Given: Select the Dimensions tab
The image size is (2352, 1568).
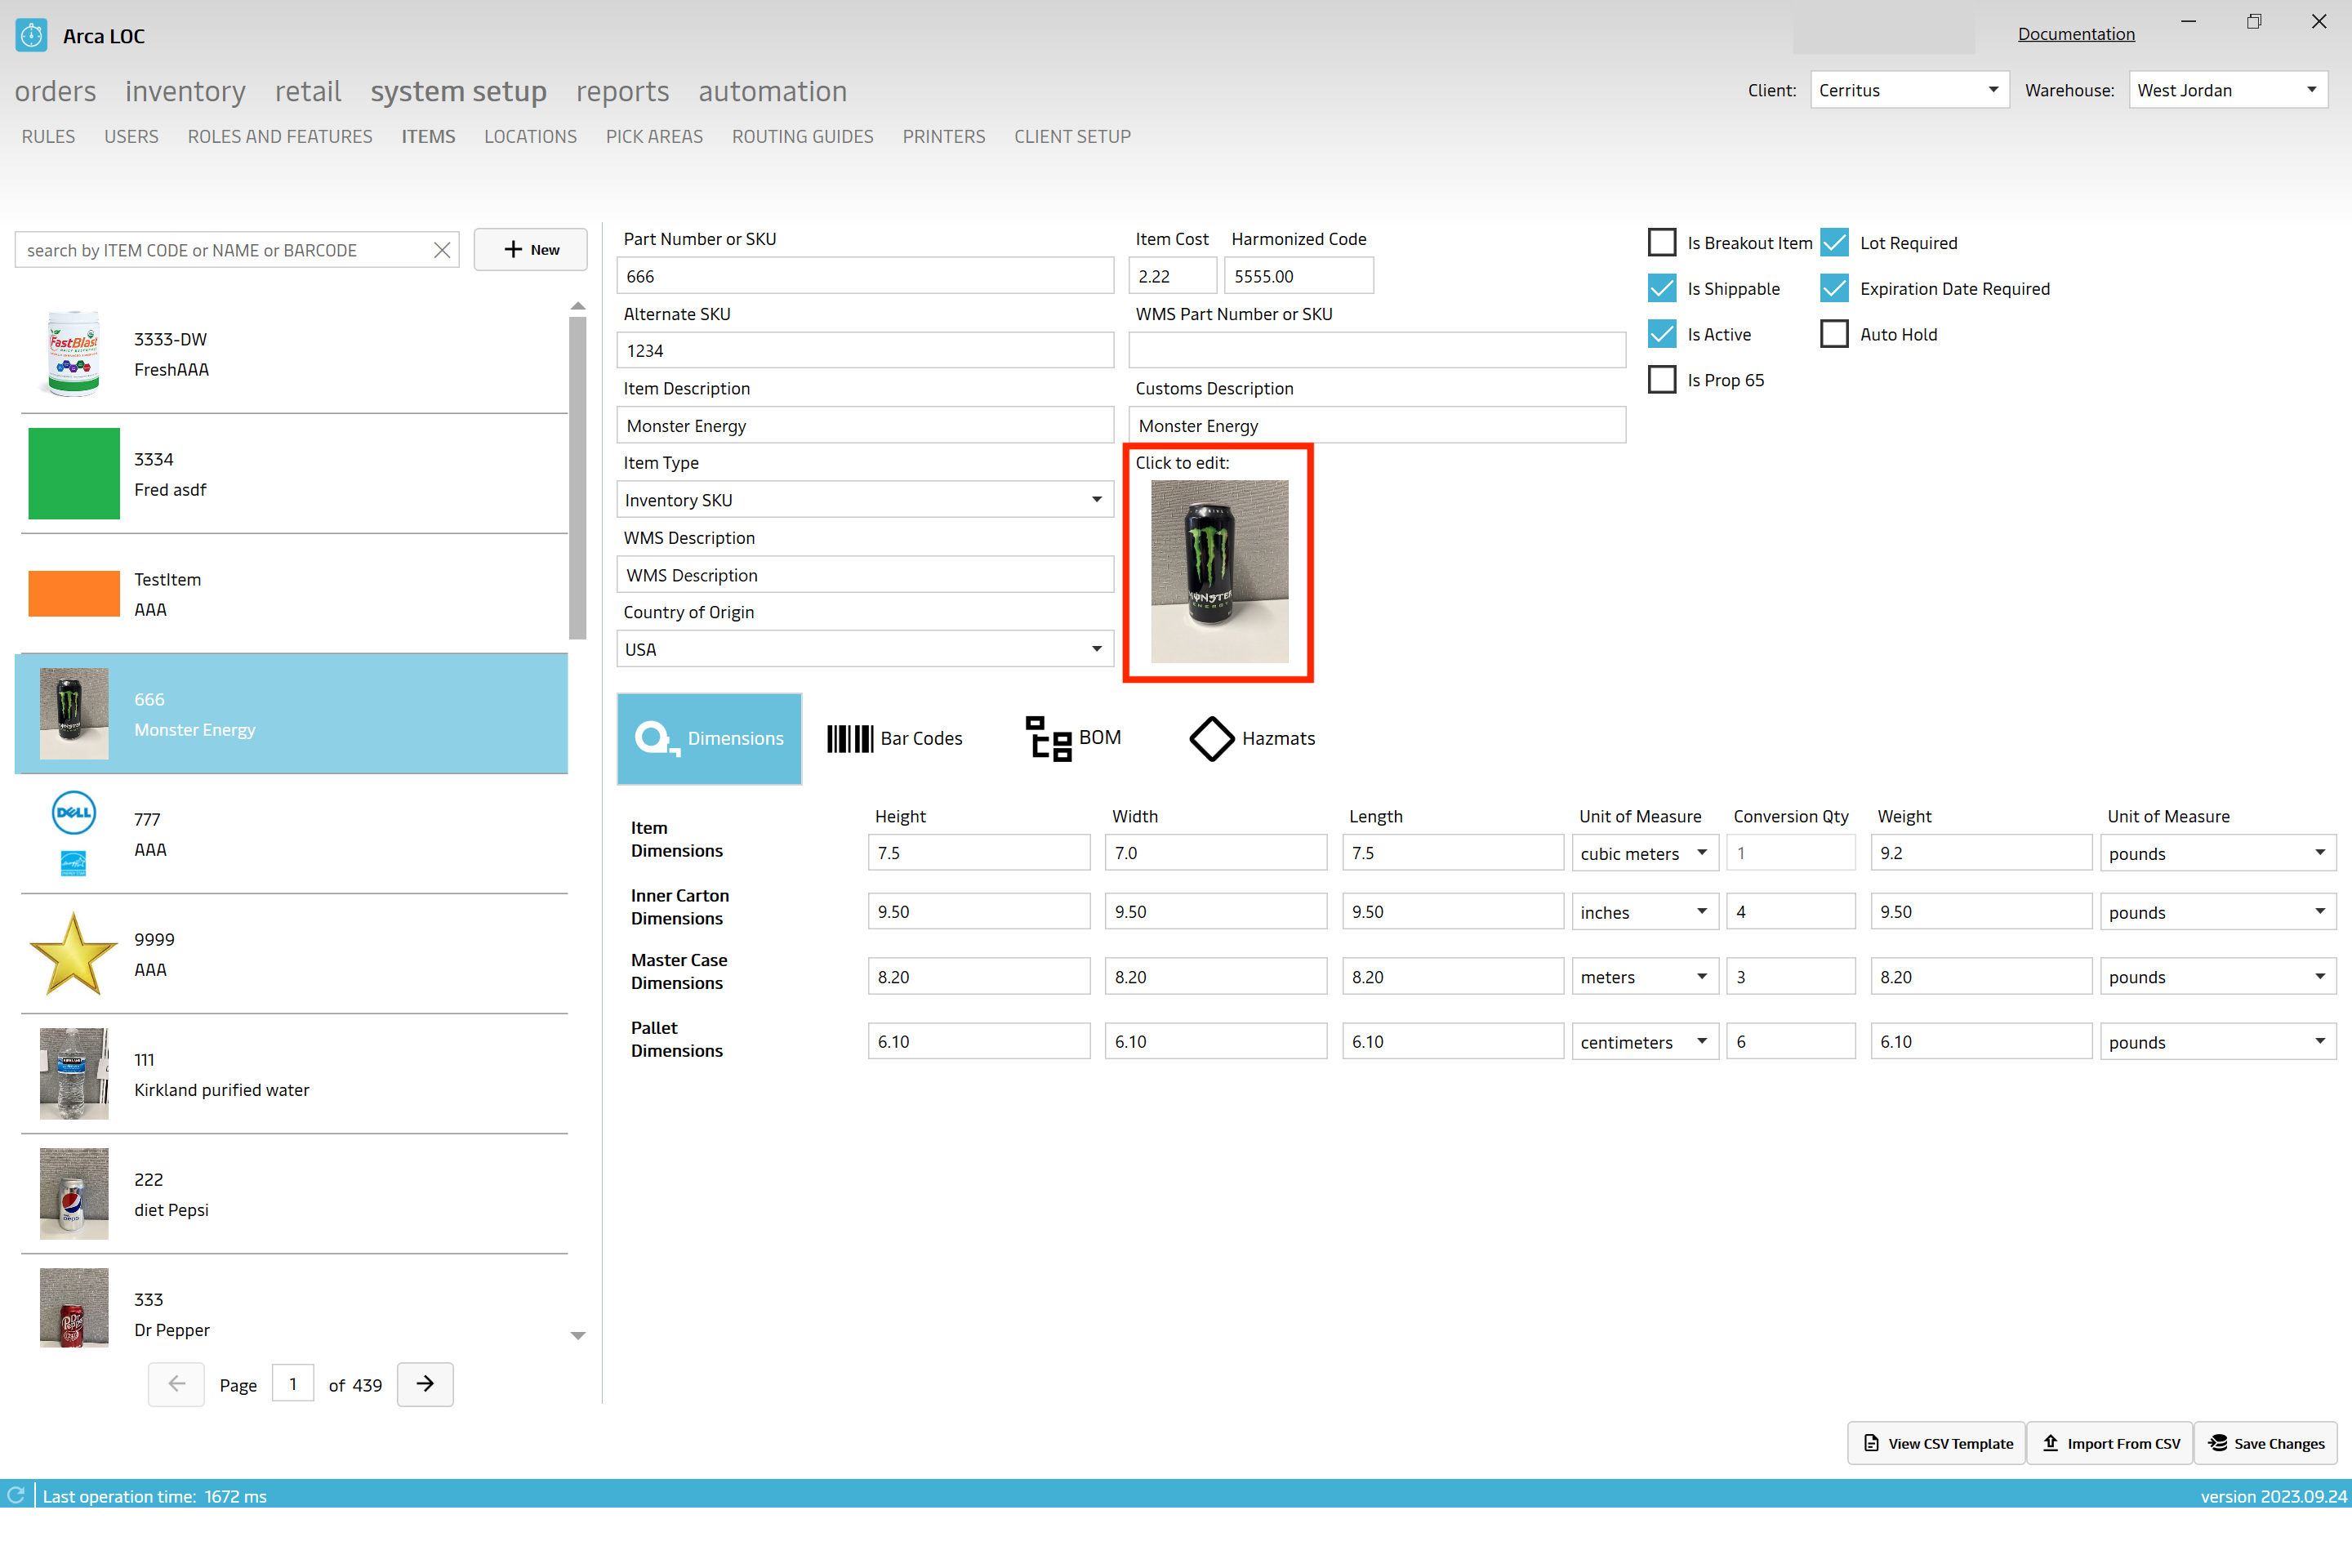Looking at the screenshot, I should (709, 738).
